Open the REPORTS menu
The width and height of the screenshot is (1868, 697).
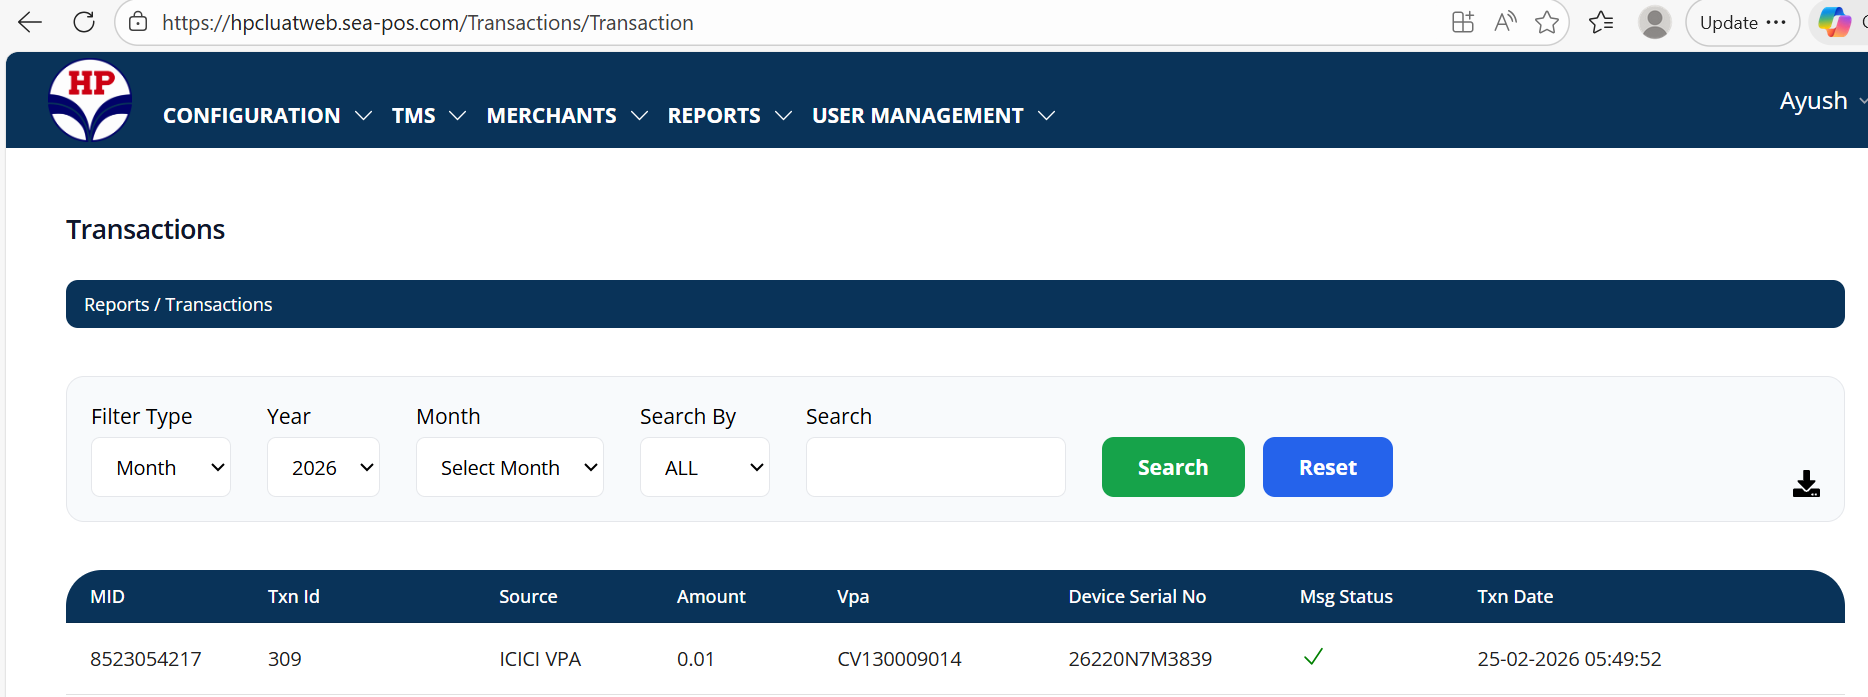click(729, 116)
